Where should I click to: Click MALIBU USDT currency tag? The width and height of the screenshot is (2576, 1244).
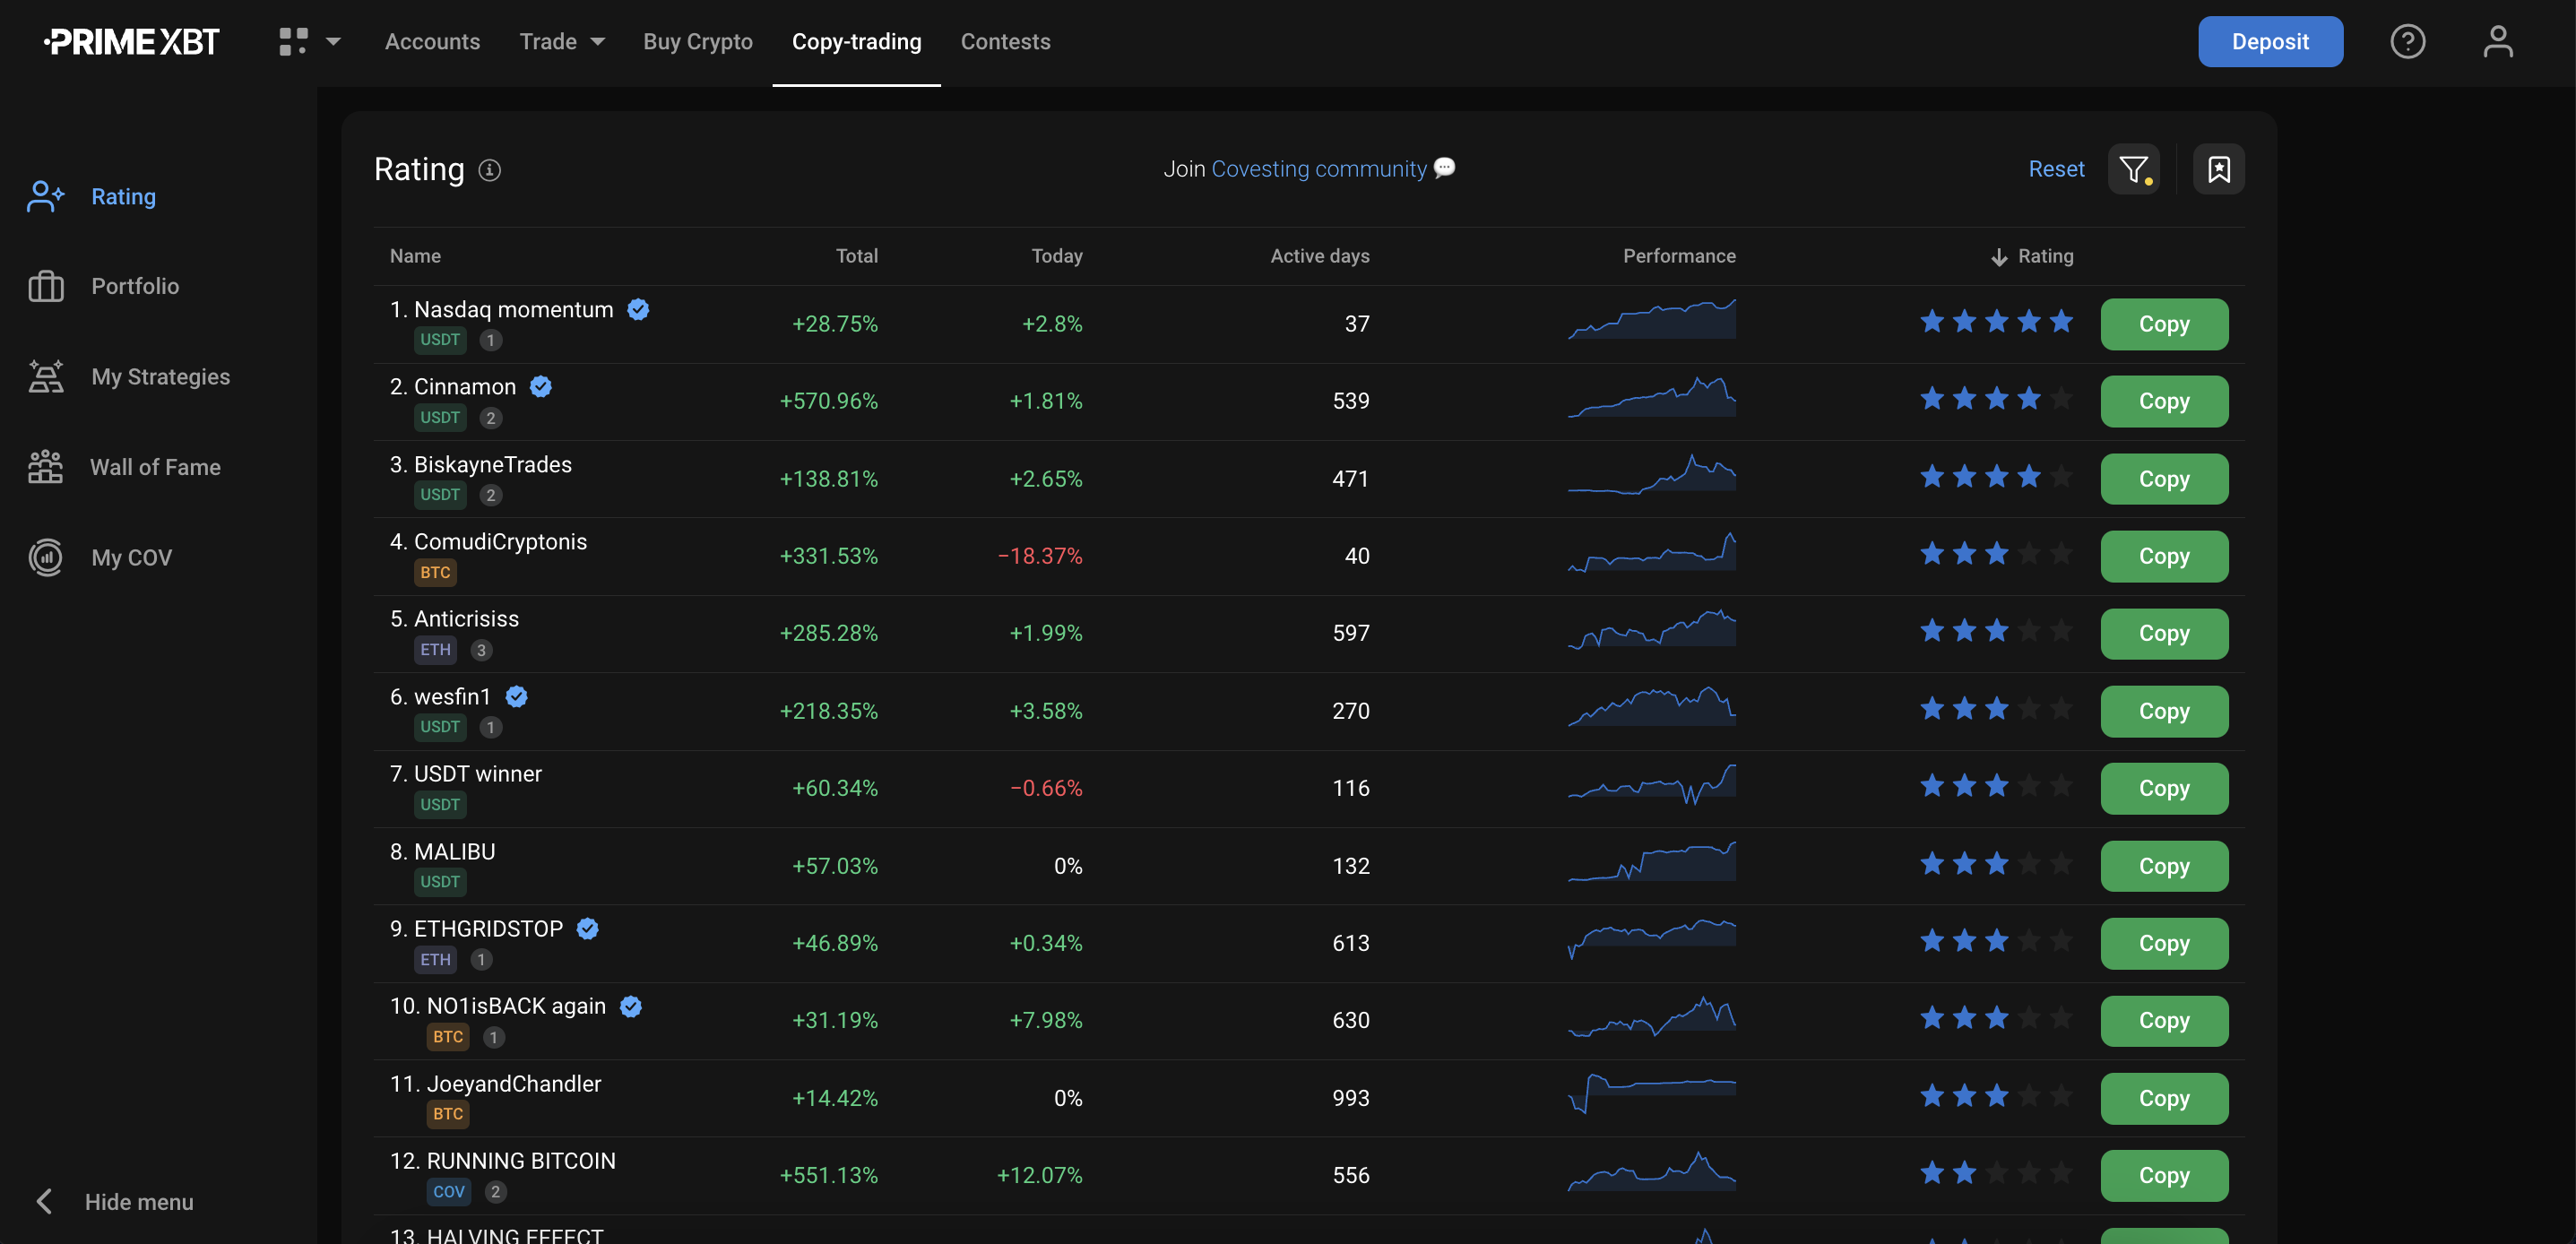tap(440, 882)
